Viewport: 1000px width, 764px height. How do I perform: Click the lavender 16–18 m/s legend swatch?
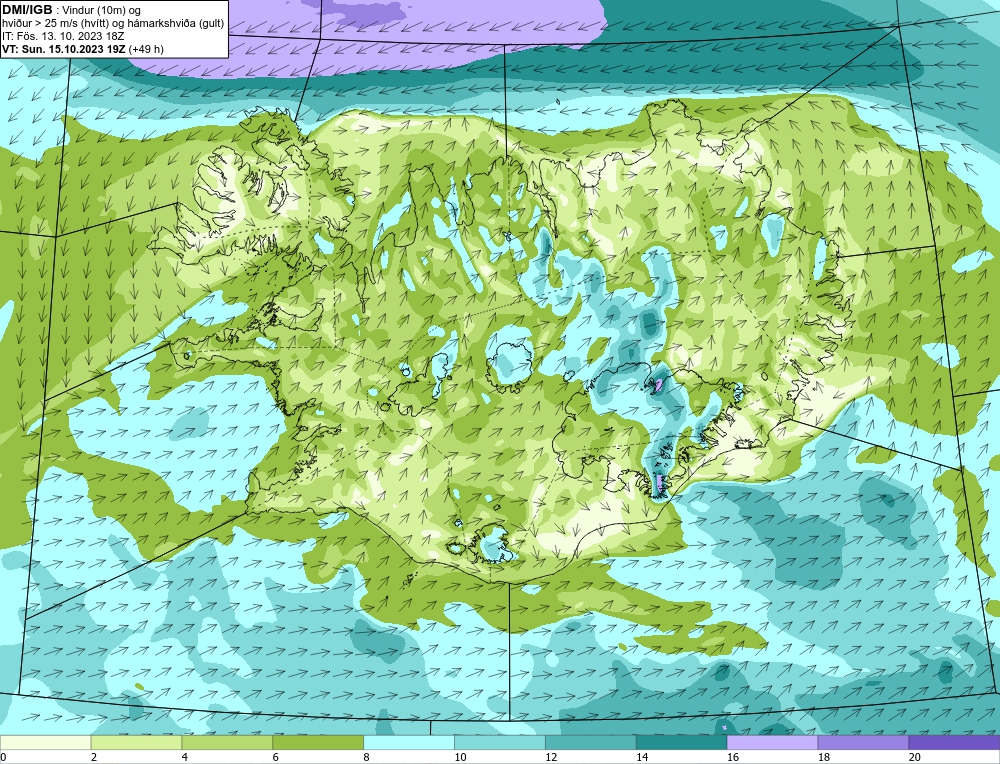pyautogui.click(x=772, y=742)
